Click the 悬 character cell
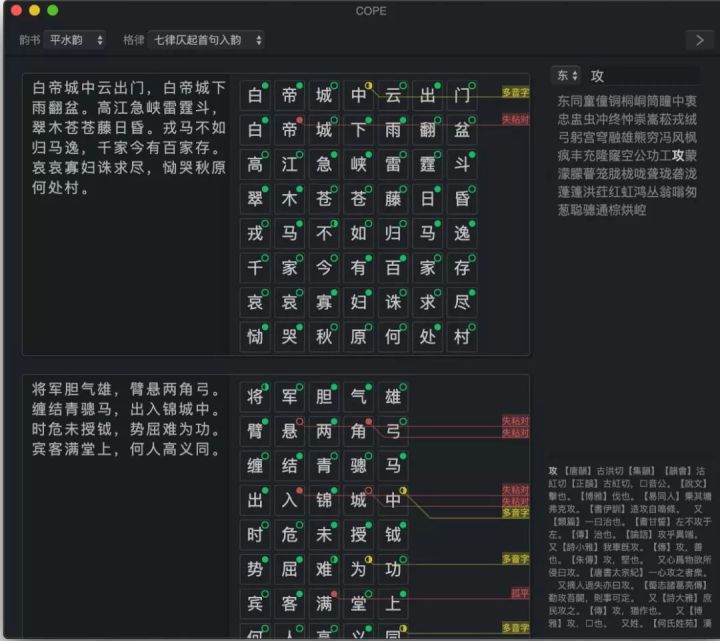Screen dimensions: 720x641 point(290,431)
